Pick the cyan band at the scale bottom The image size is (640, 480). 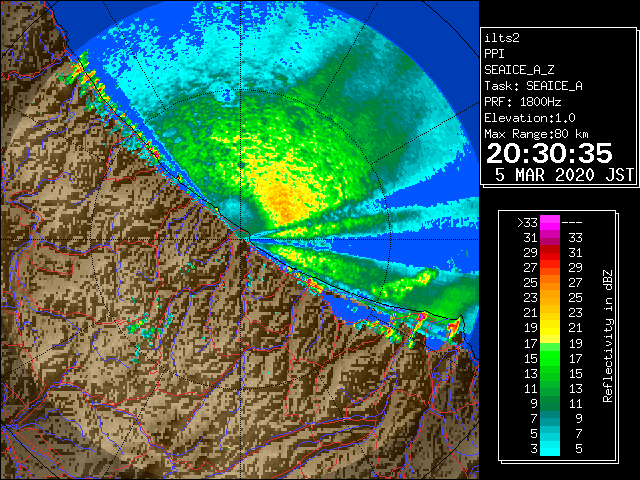click(550, 448)
